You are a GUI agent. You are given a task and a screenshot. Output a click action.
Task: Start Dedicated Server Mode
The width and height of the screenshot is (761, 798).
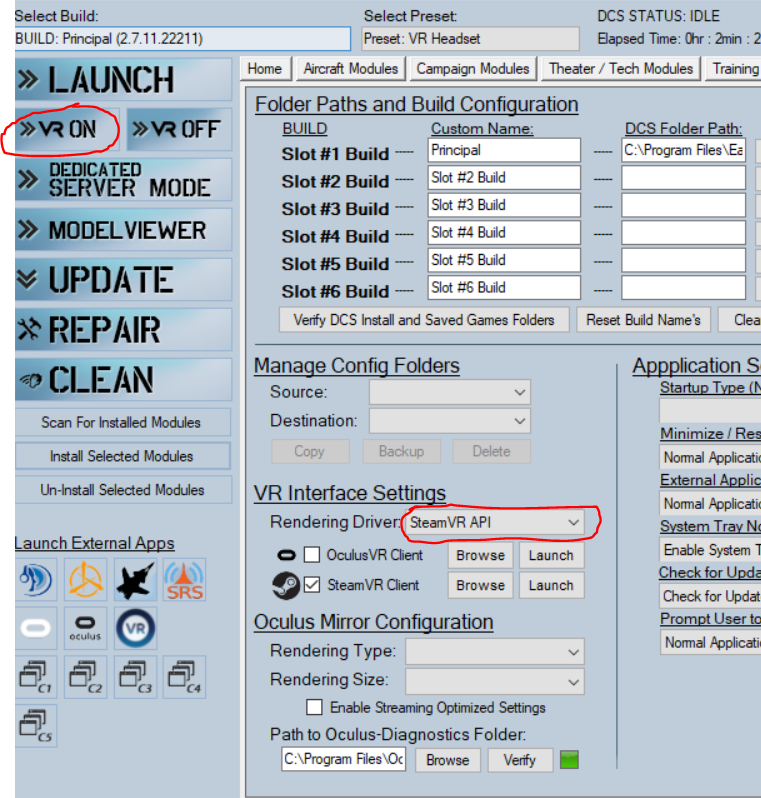123,179
